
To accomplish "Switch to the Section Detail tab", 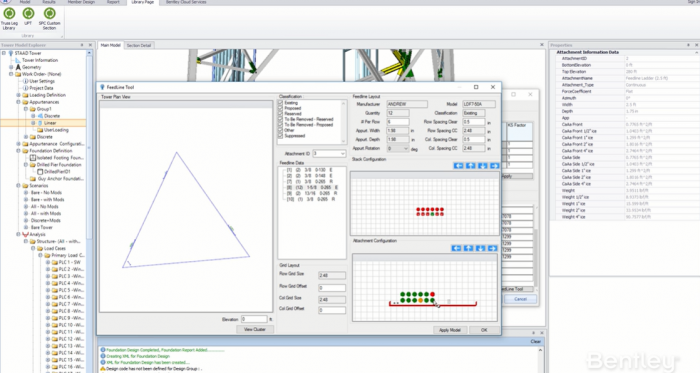I will pos(139,45).
